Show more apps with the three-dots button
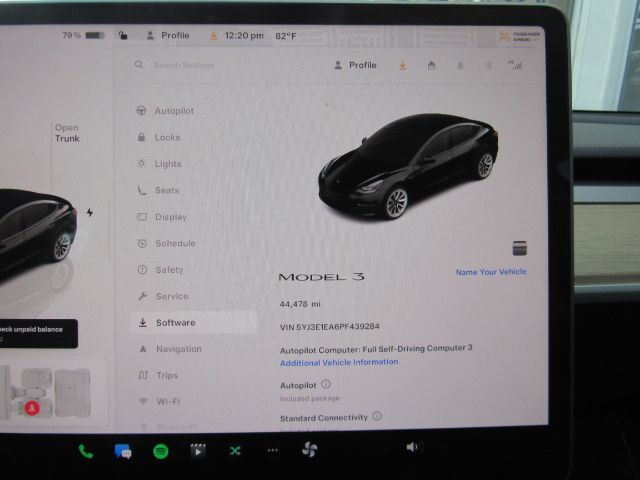The width and height of the screenshot is (640, 480). point(272,451)
